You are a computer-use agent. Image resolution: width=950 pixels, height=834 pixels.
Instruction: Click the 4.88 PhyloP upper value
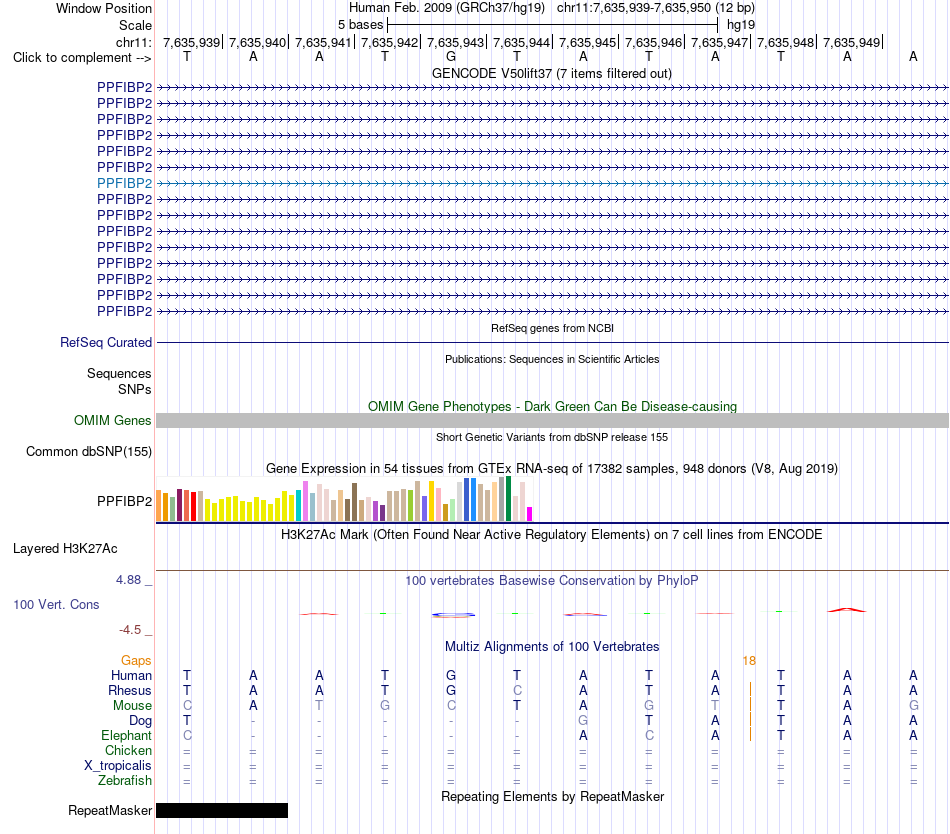[x=128, y=580]
